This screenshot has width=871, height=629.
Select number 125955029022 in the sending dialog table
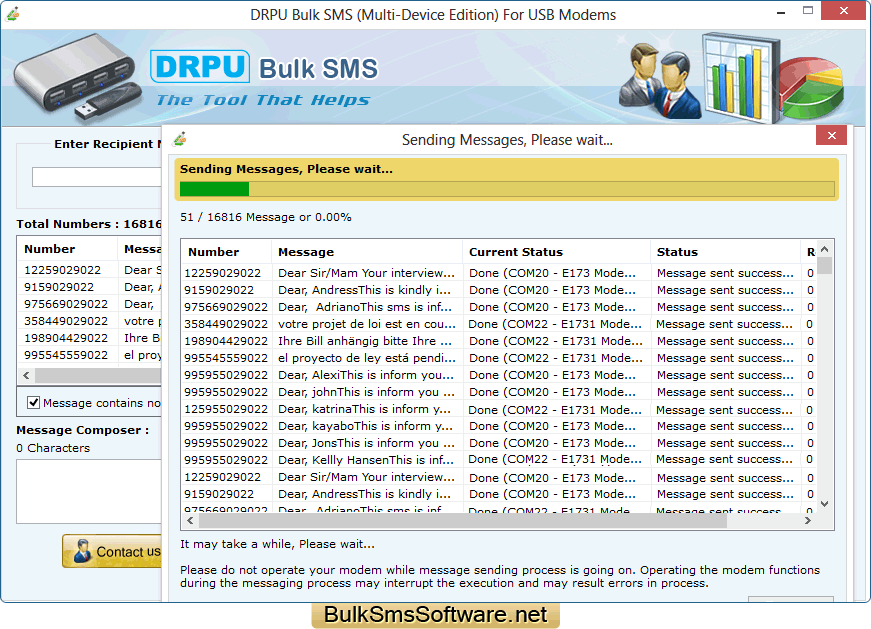point(226,409)
